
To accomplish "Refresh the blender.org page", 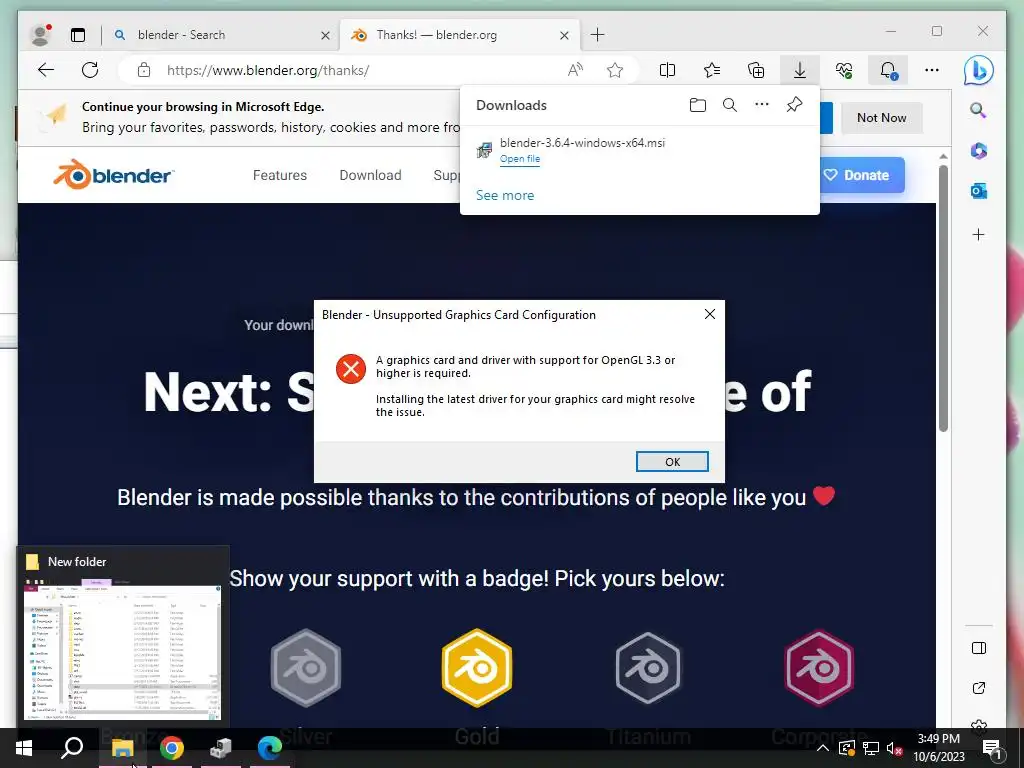I will pyautogui.click(x=90, y=70).
